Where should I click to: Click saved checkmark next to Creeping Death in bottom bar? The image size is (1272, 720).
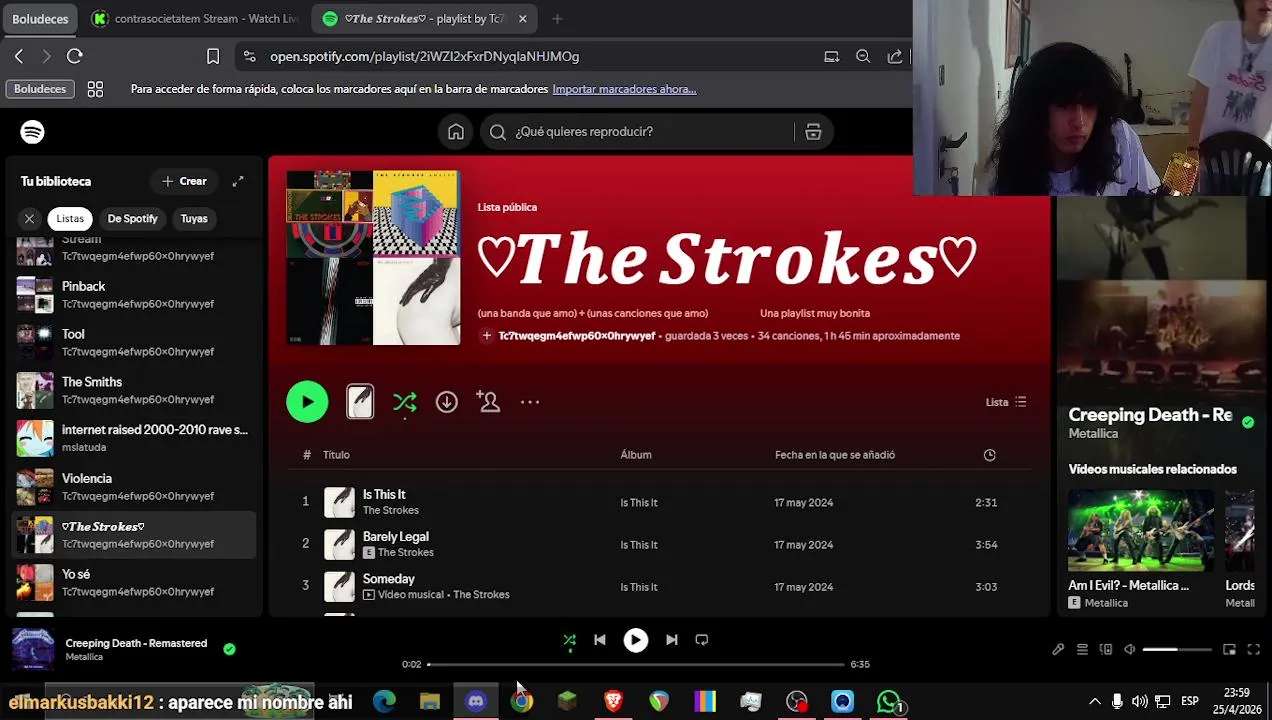coord(229,649)
